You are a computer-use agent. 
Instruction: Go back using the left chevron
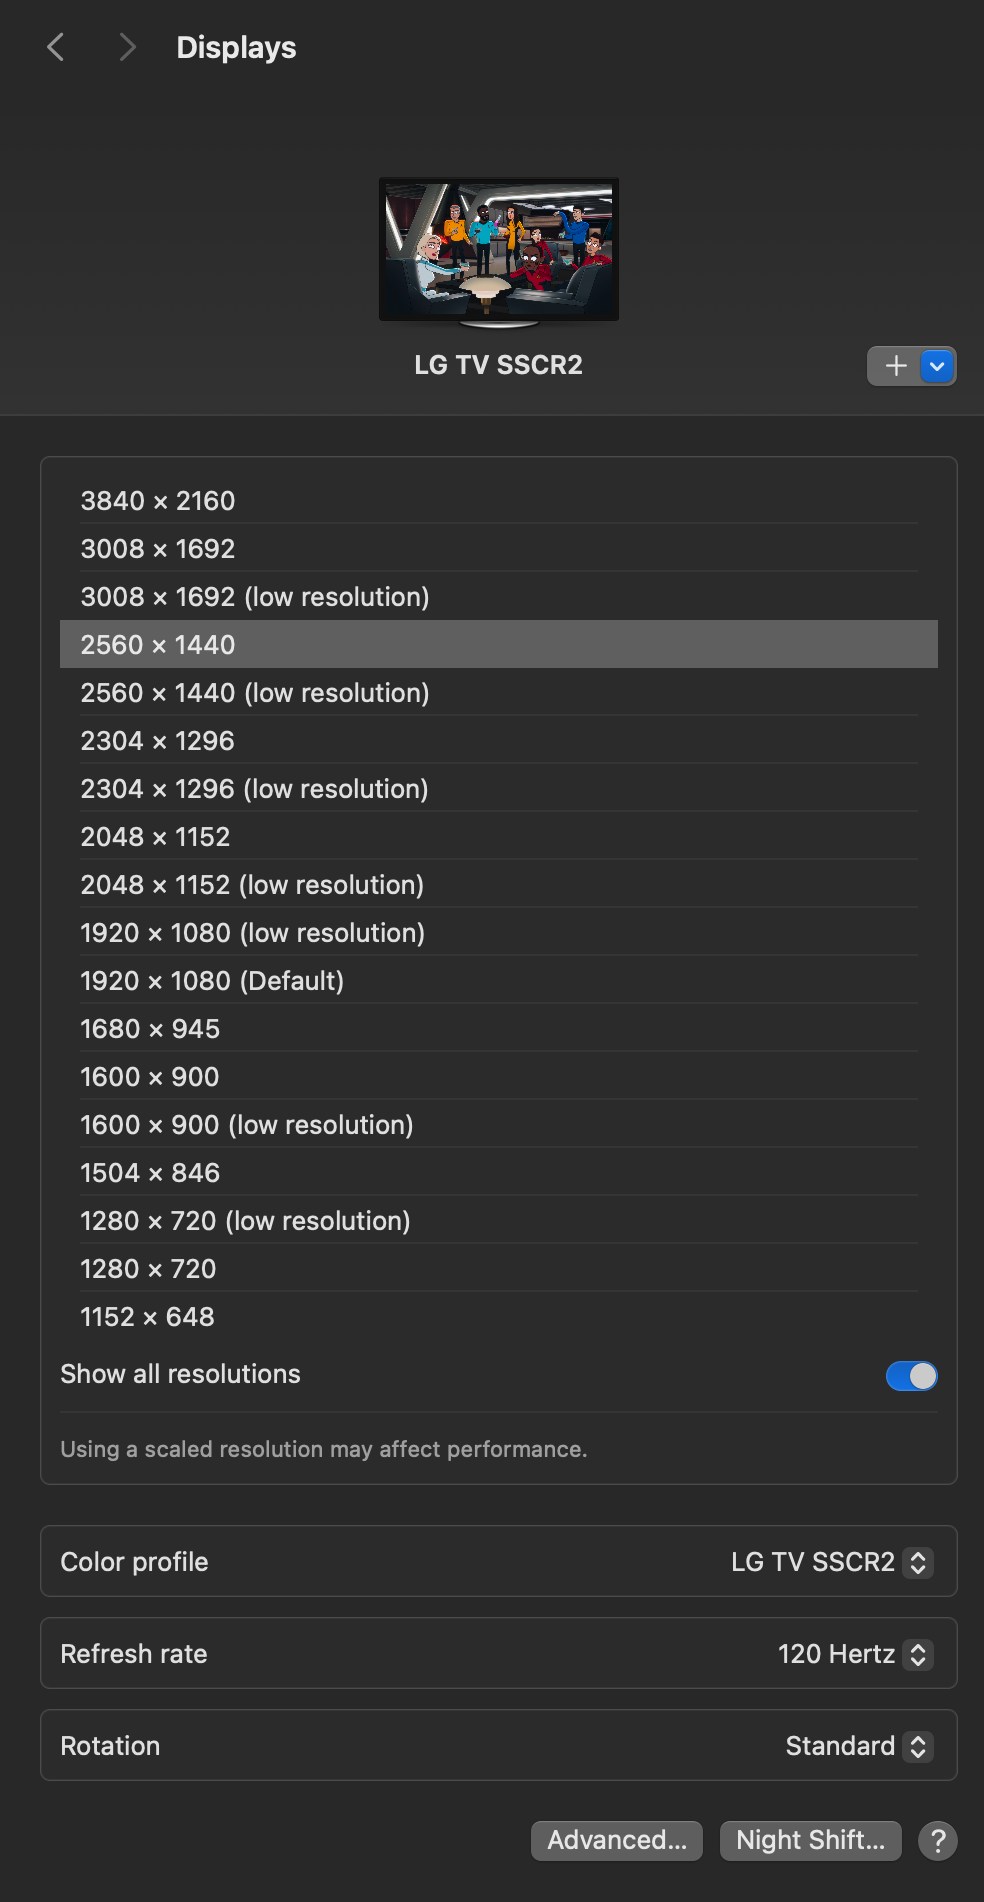[56, 47]
